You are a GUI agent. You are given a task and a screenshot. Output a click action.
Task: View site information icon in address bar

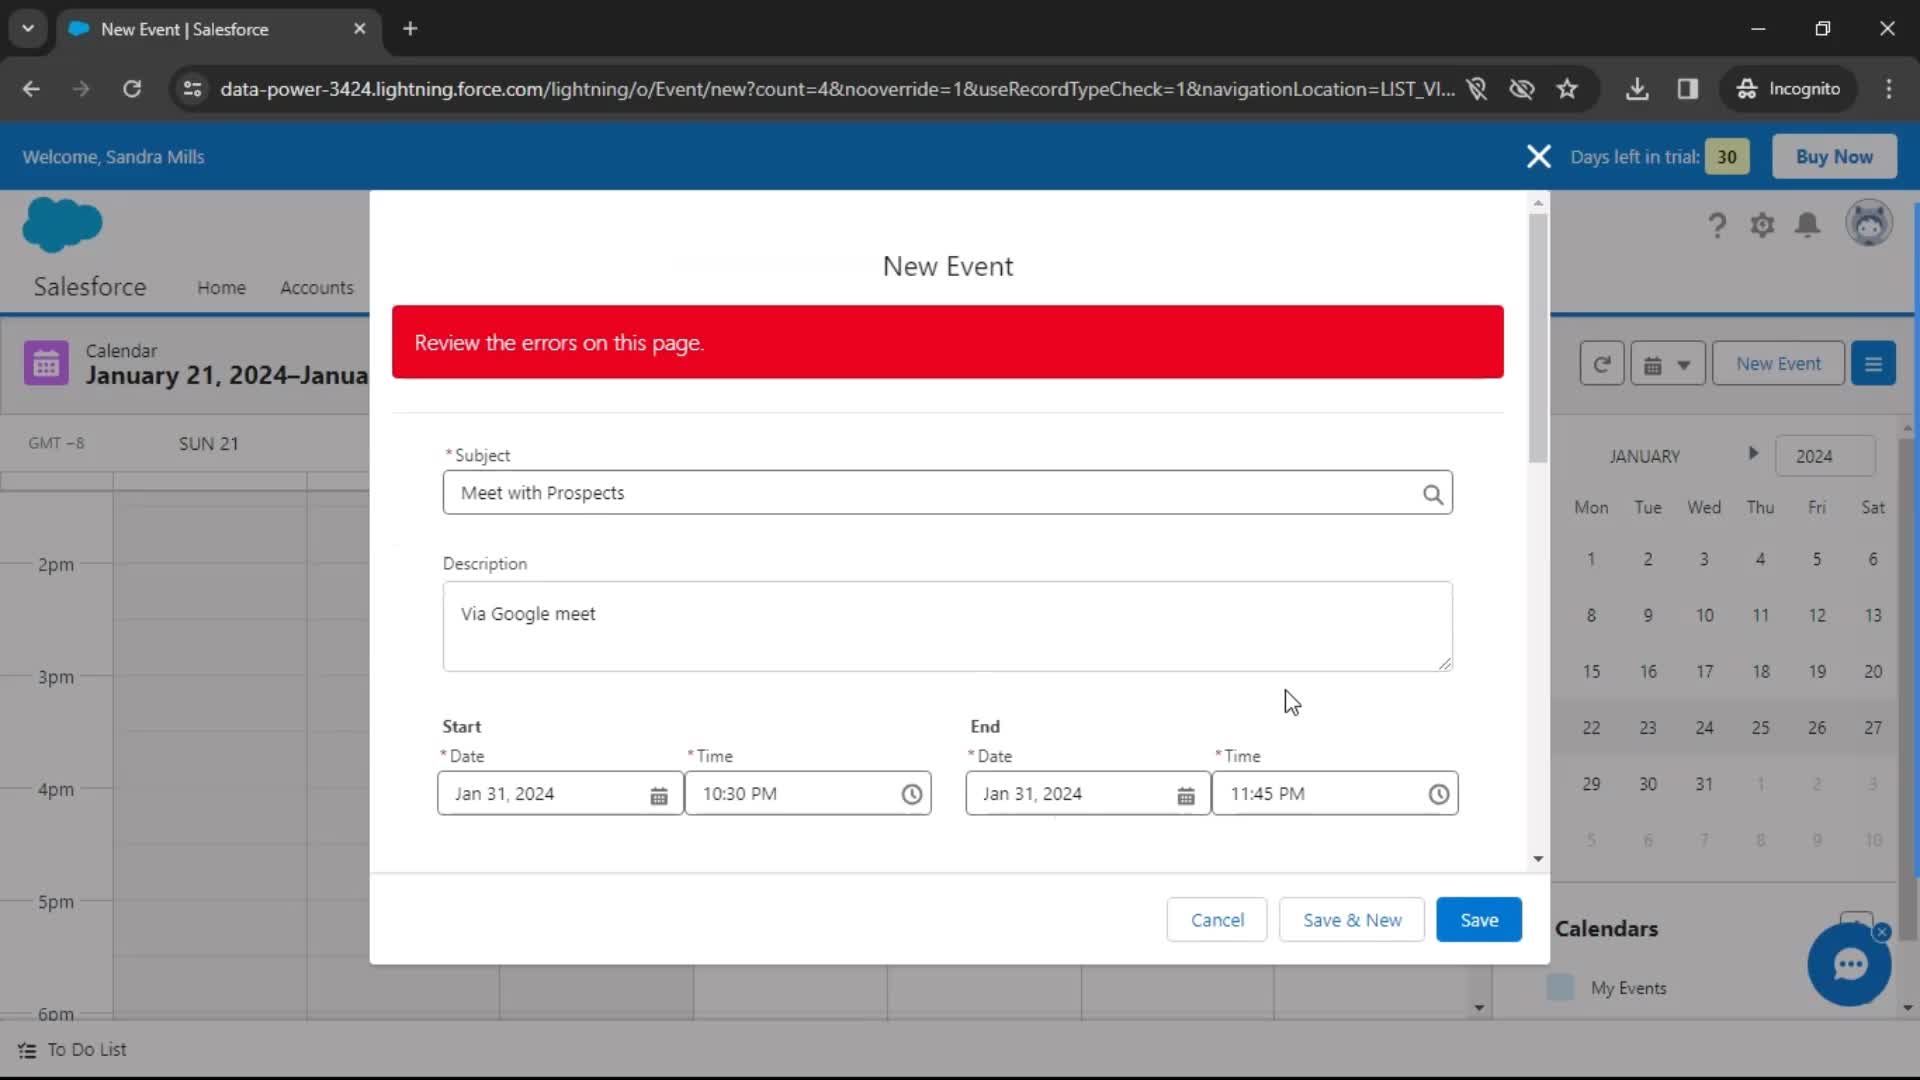click(x=192, y=89)
